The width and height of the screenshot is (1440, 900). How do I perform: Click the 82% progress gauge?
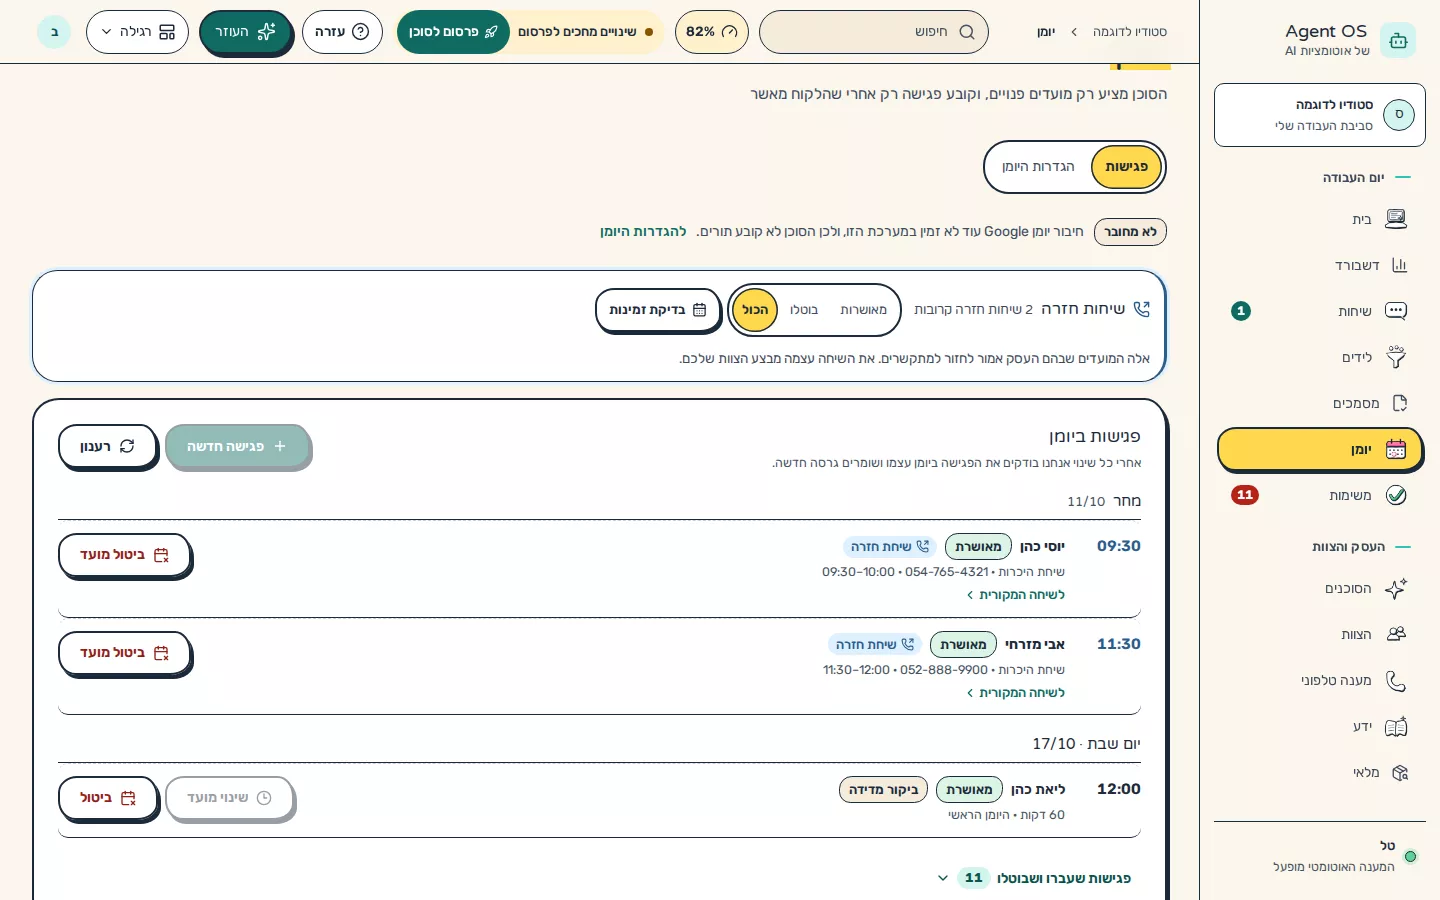click(712, 32)
